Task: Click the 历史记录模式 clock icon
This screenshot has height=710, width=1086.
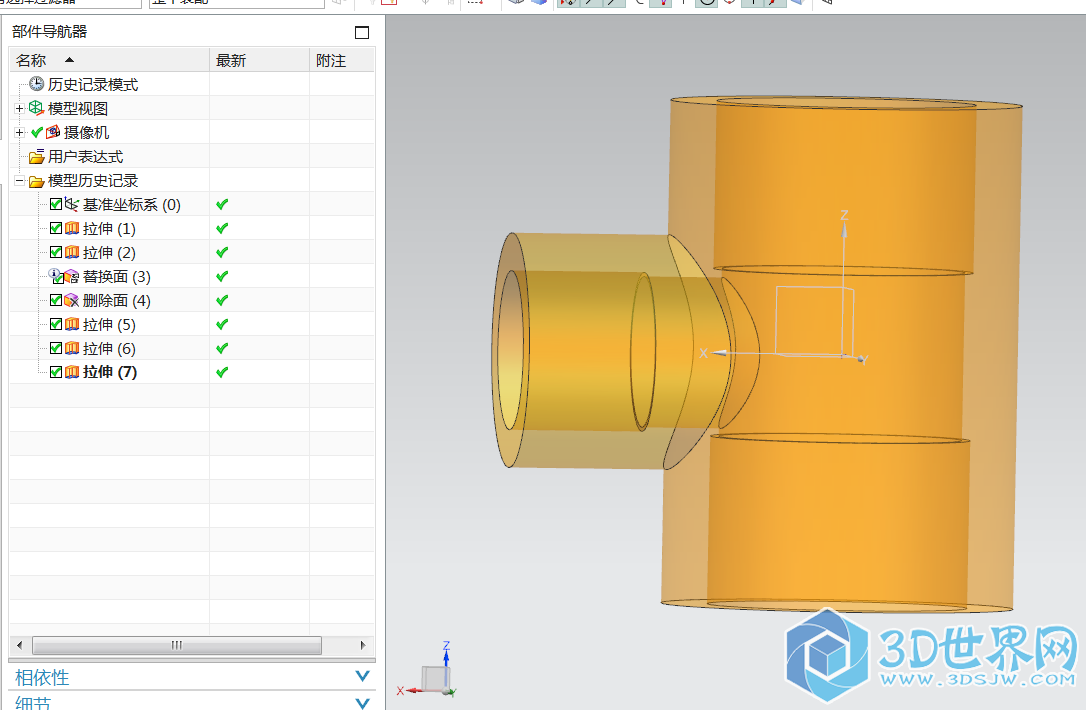Action: [x=37, y=85]
